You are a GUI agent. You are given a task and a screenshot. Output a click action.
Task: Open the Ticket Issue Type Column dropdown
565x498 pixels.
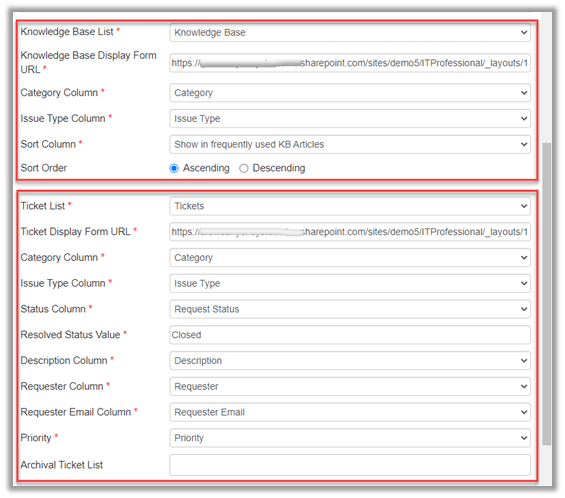(x=350, y=283)
